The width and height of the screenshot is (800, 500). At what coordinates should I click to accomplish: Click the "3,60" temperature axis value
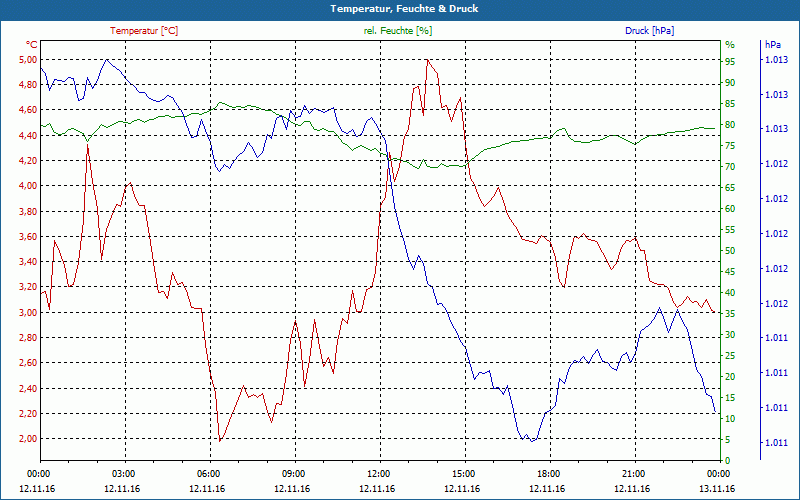coord(28,237)
